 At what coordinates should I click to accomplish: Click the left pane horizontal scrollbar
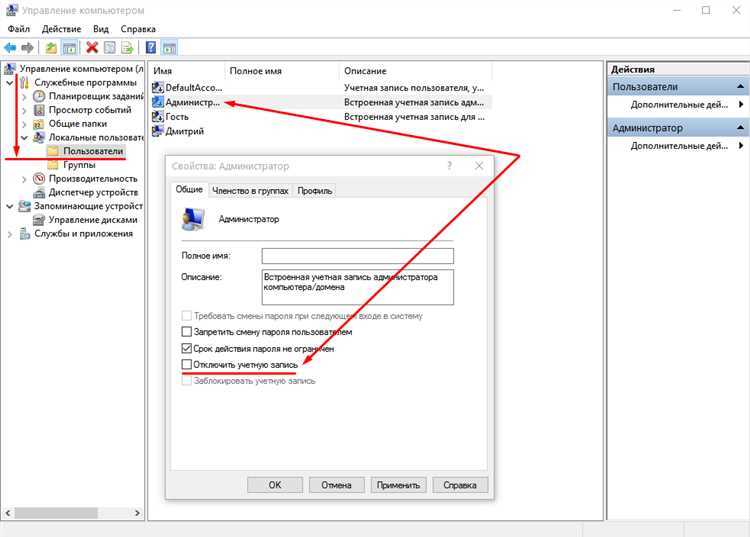point(72,513)
